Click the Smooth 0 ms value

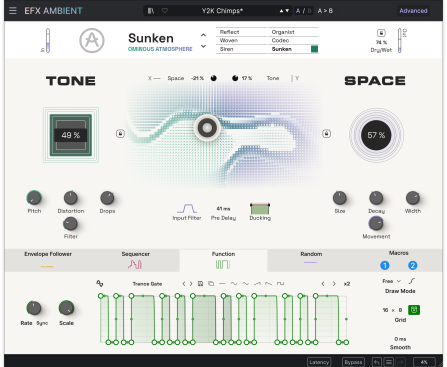click(x=400, y=339)
